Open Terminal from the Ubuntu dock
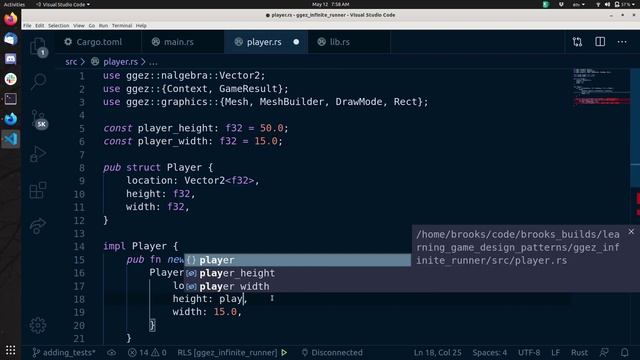 (11, 99)
